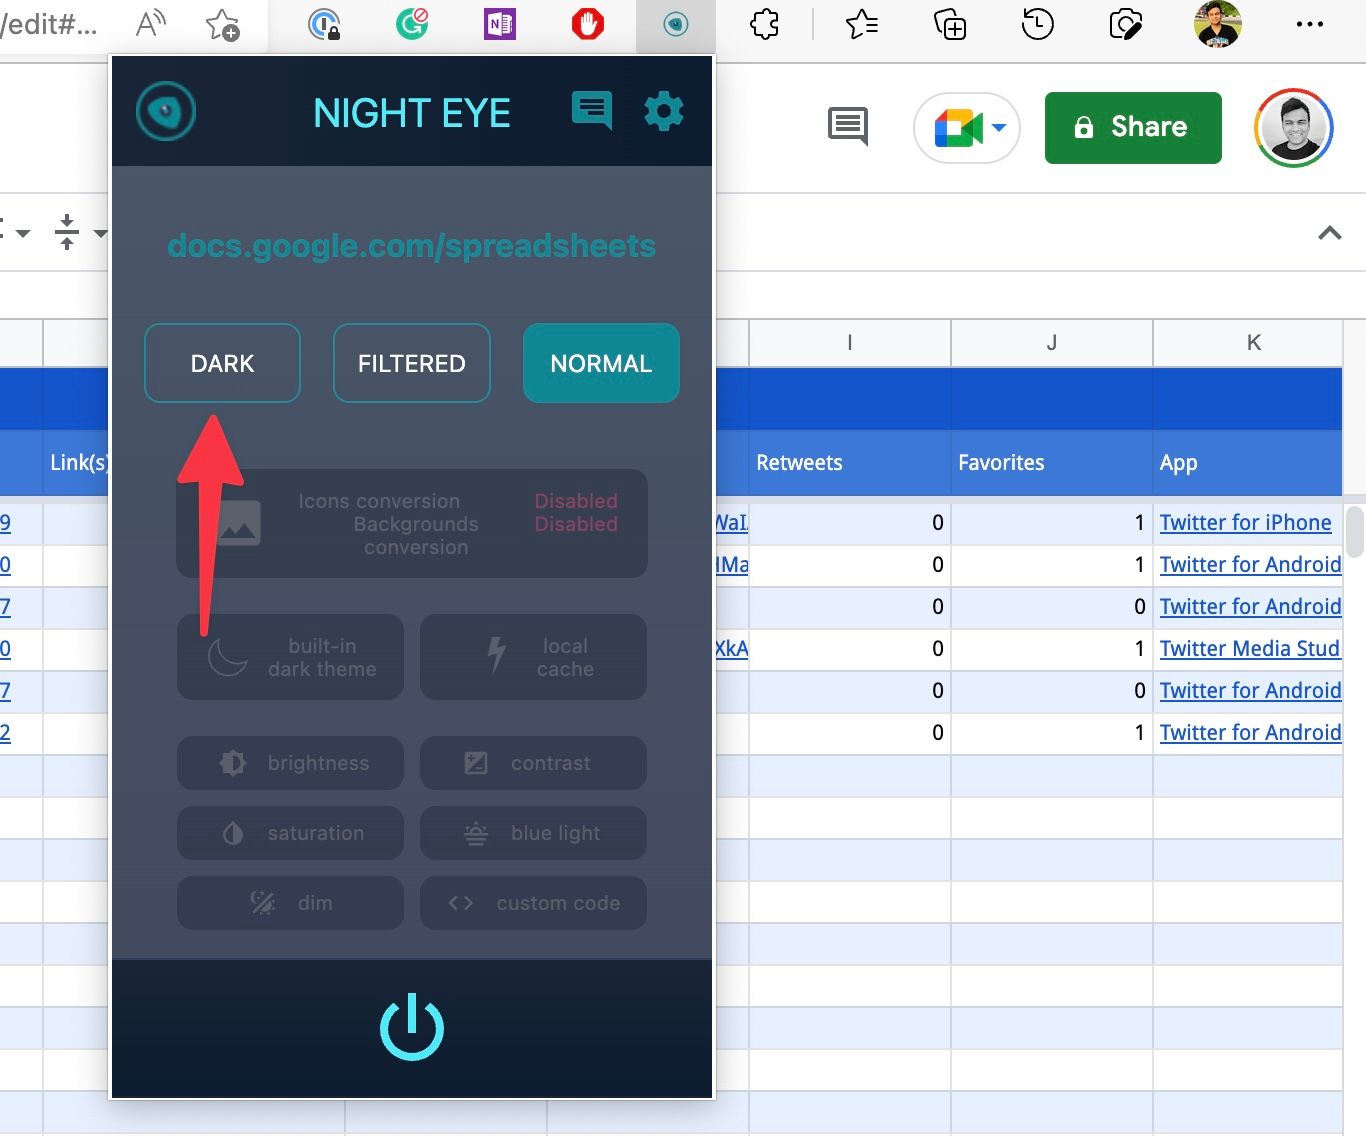Switch to DARK mode

tap(222, 363)
